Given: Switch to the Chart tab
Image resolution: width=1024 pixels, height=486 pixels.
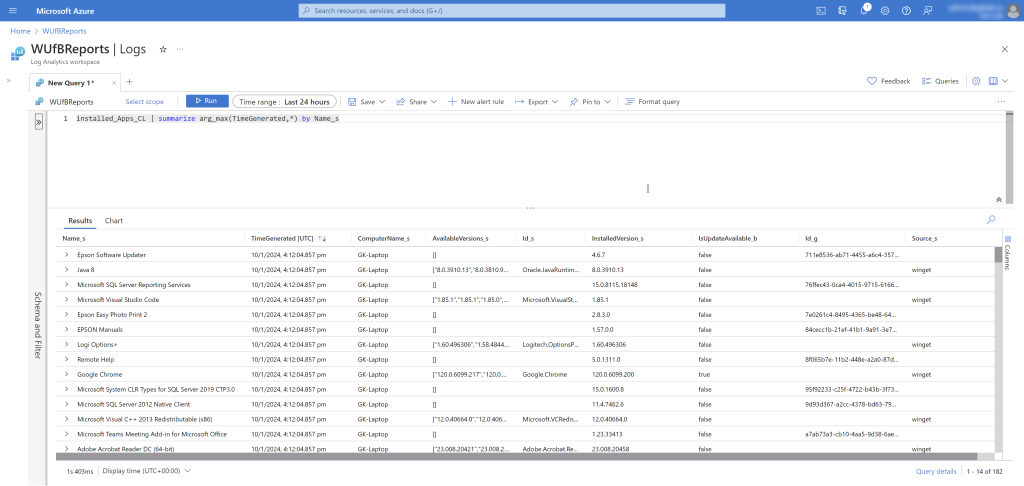Looking at the screenshot, I should (x=114, y=221).
